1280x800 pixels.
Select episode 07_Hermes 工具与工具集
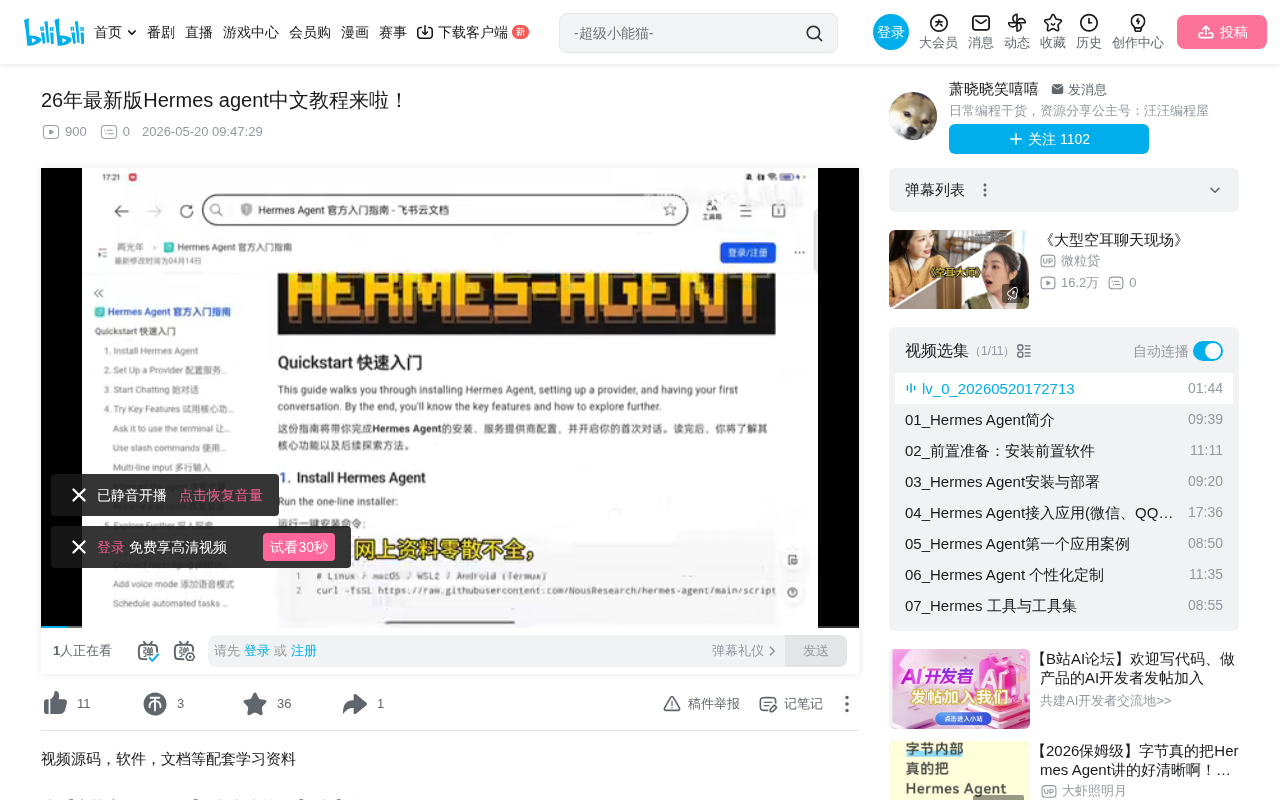(x=1064, y=606)
